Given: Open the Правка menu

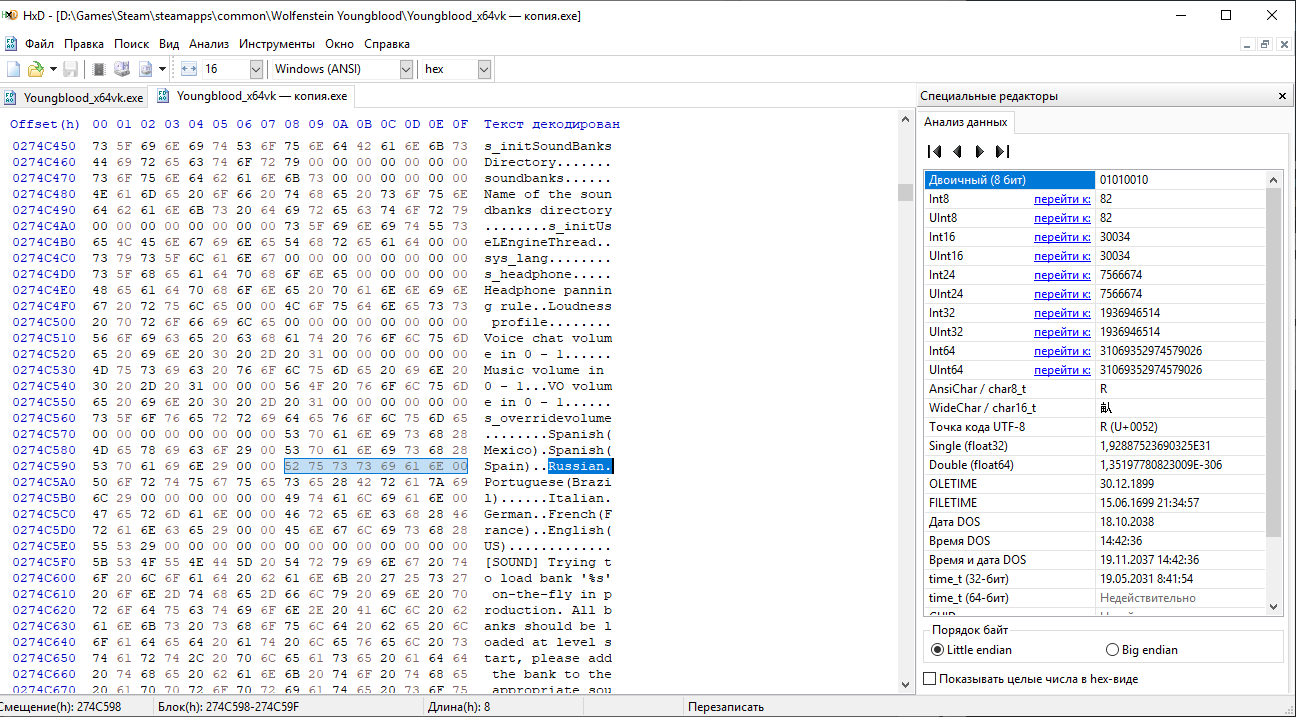Looking at the screenshot, I should [x=84, y=44].
